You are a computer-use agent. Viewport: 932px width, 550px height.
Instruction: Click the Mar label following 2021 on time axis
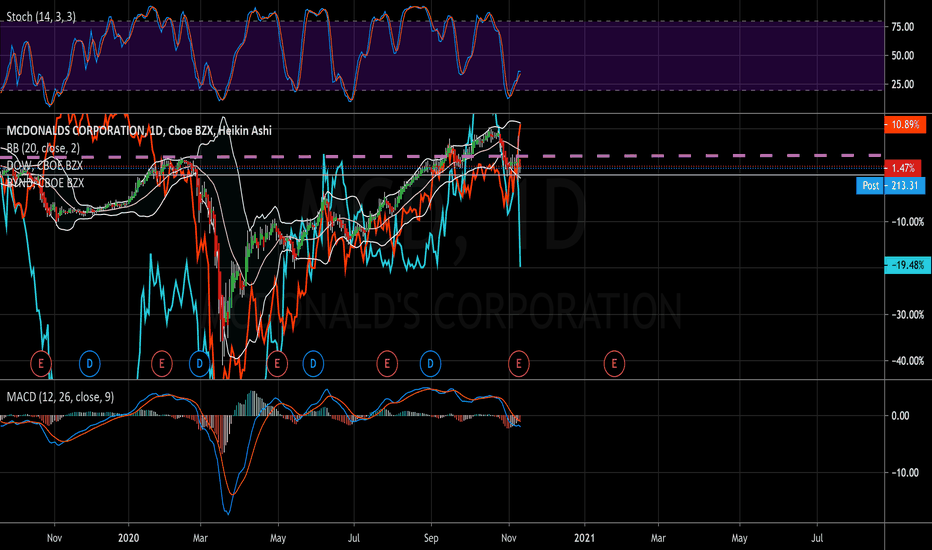coord(658,538)
